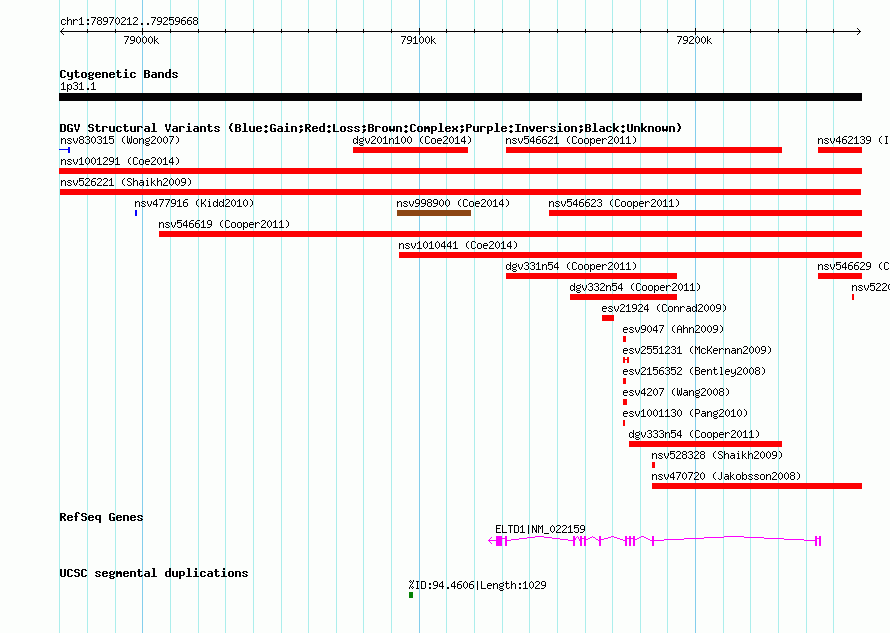Click the ELTD1|NM_022159 gene label

(540, 529)
